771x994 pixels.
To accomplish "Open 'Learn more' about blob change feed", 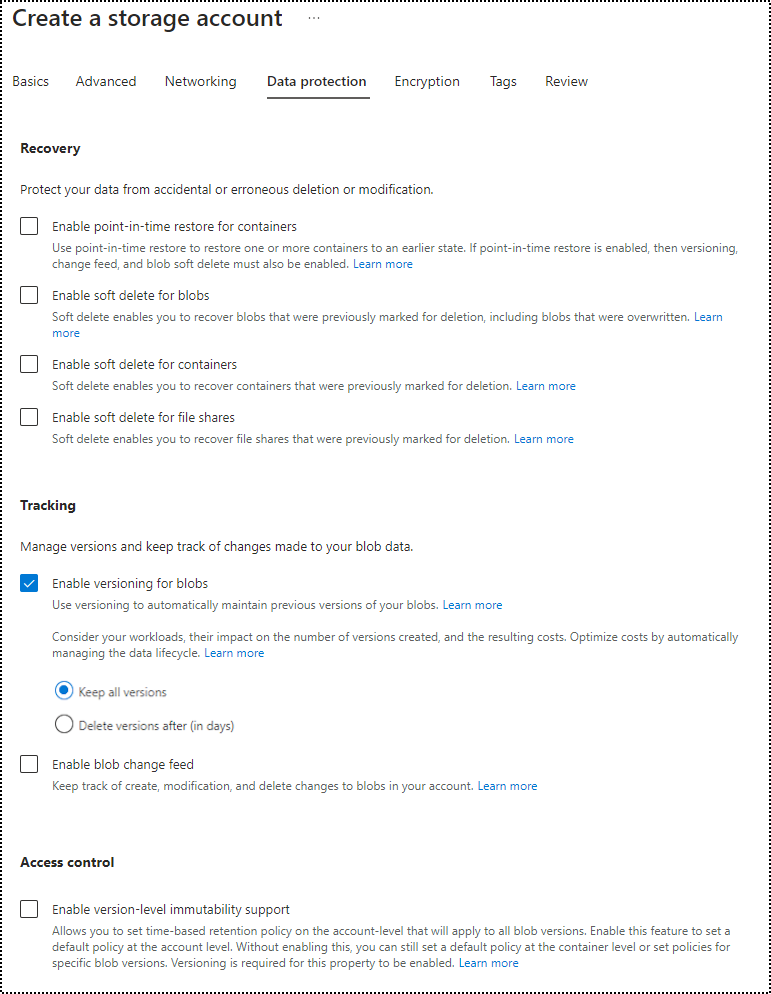I will pos(507,785).
